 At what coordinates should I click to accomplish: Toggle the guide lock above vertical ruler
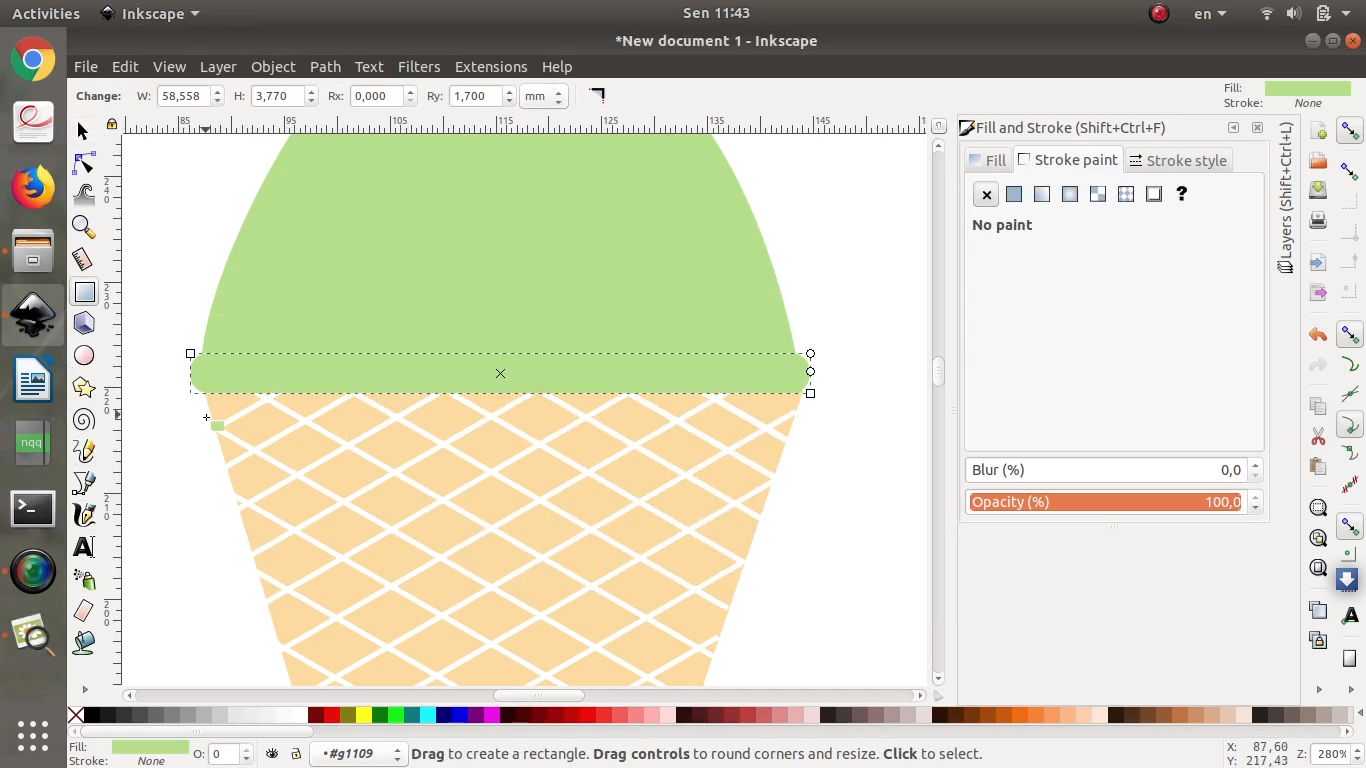[x=112, y=125]
